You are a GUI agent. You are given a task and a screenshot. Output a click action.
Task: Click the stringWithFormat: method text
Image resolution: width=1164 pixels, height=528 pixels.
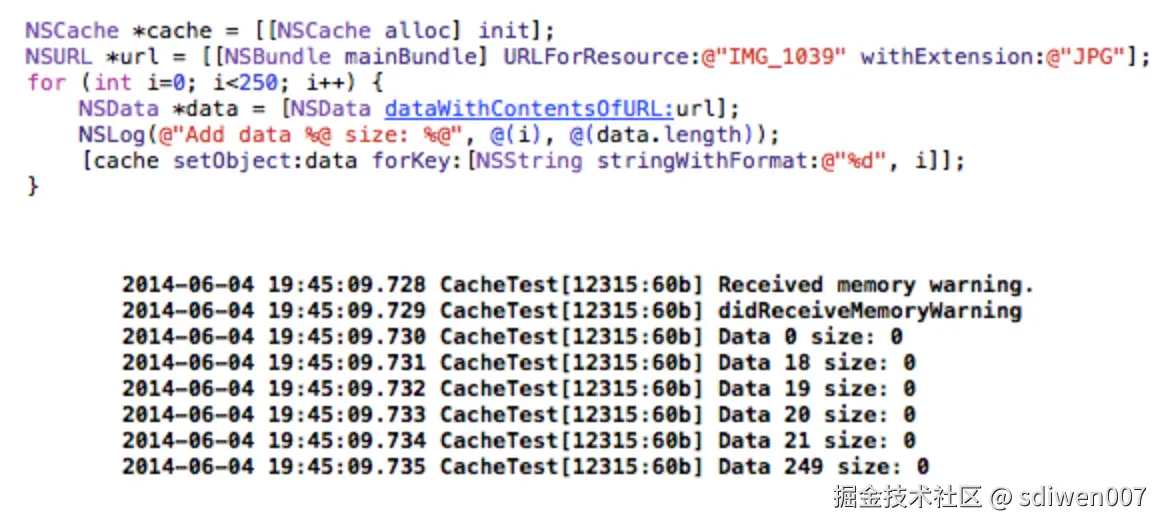pyautogui.click(x=702, y=160)
